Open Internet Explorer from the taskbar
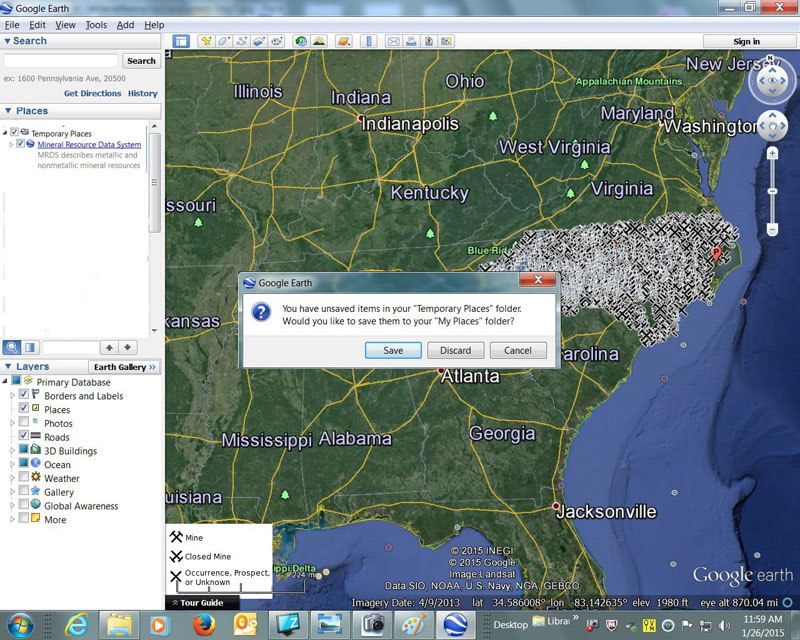The height and width of the screenshot is (640, 800). (77, 625)
